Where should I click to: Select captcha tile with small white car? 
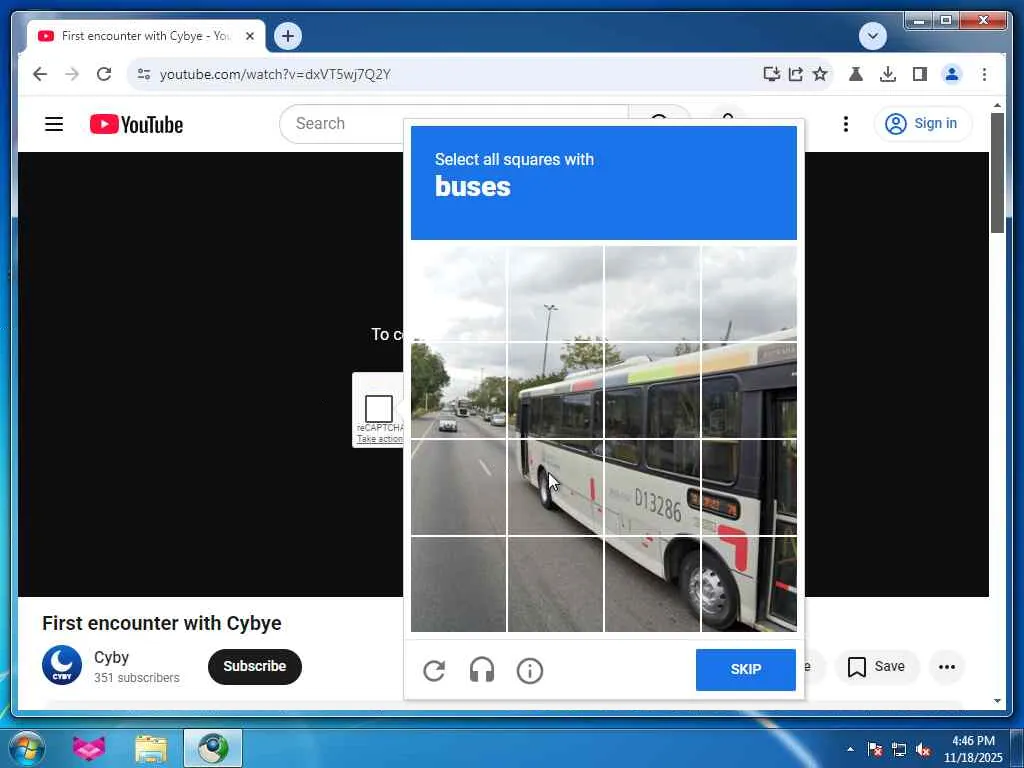click(458, 391)
